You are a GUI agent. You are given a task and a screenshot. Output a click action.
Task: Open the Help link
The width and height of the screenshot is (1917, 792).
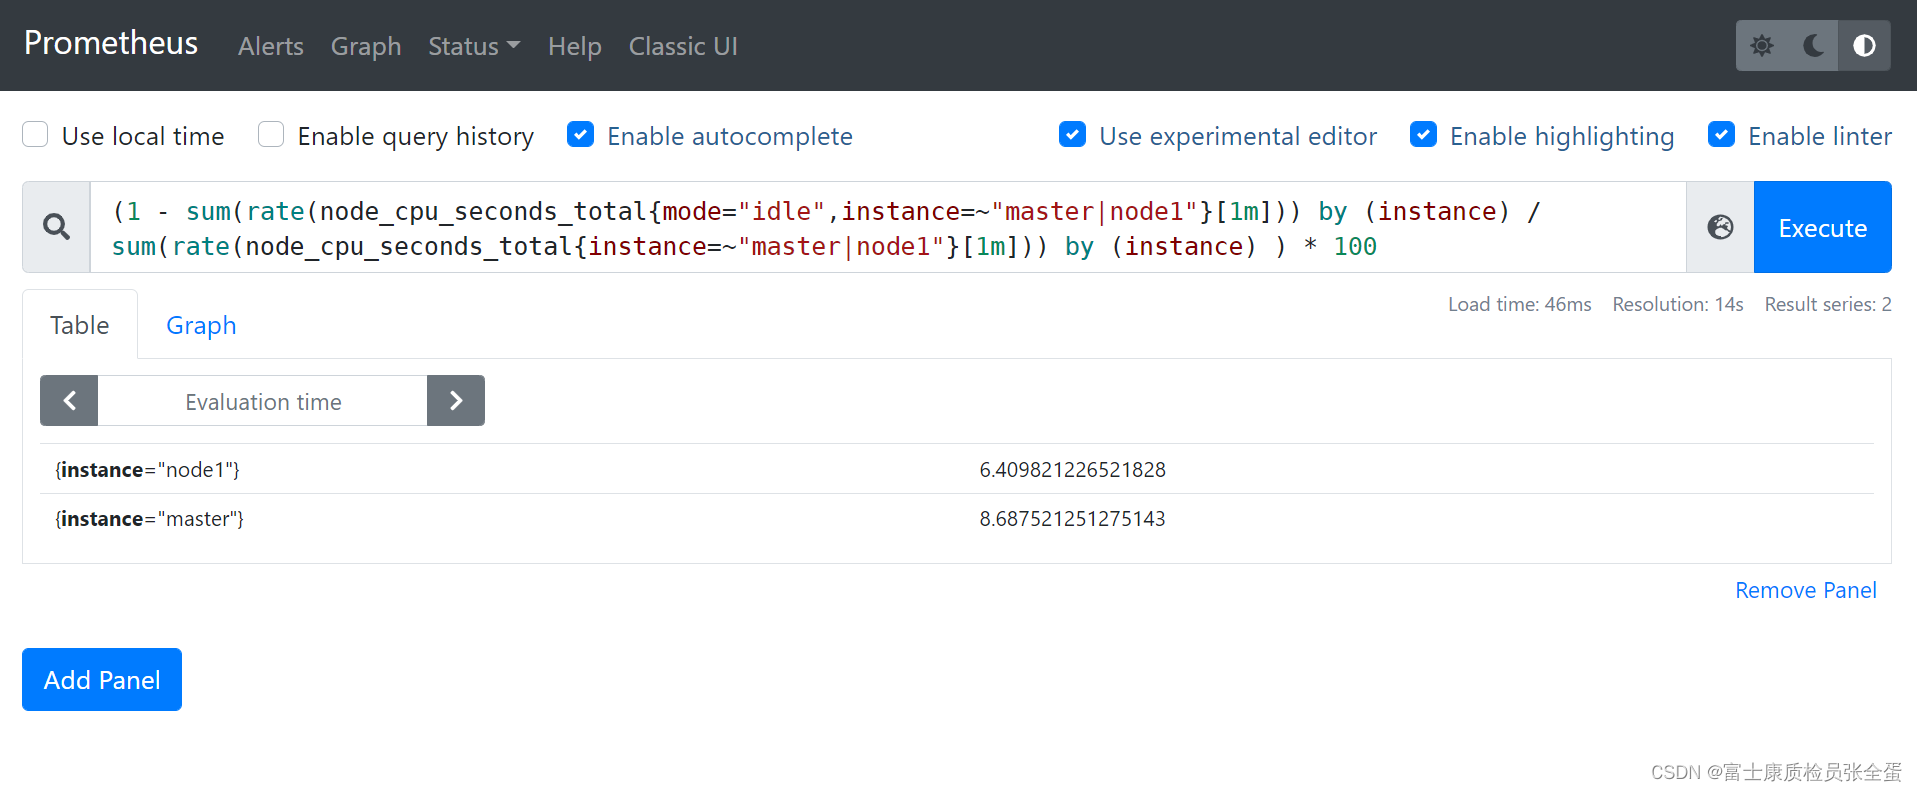click(x=575, y=46)
